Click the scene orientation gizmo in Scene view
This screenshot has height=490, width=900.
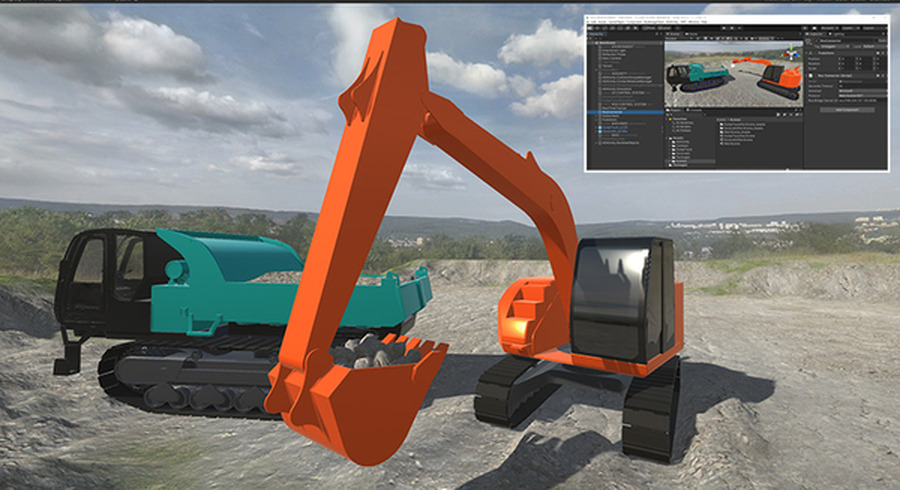[792, 54]
